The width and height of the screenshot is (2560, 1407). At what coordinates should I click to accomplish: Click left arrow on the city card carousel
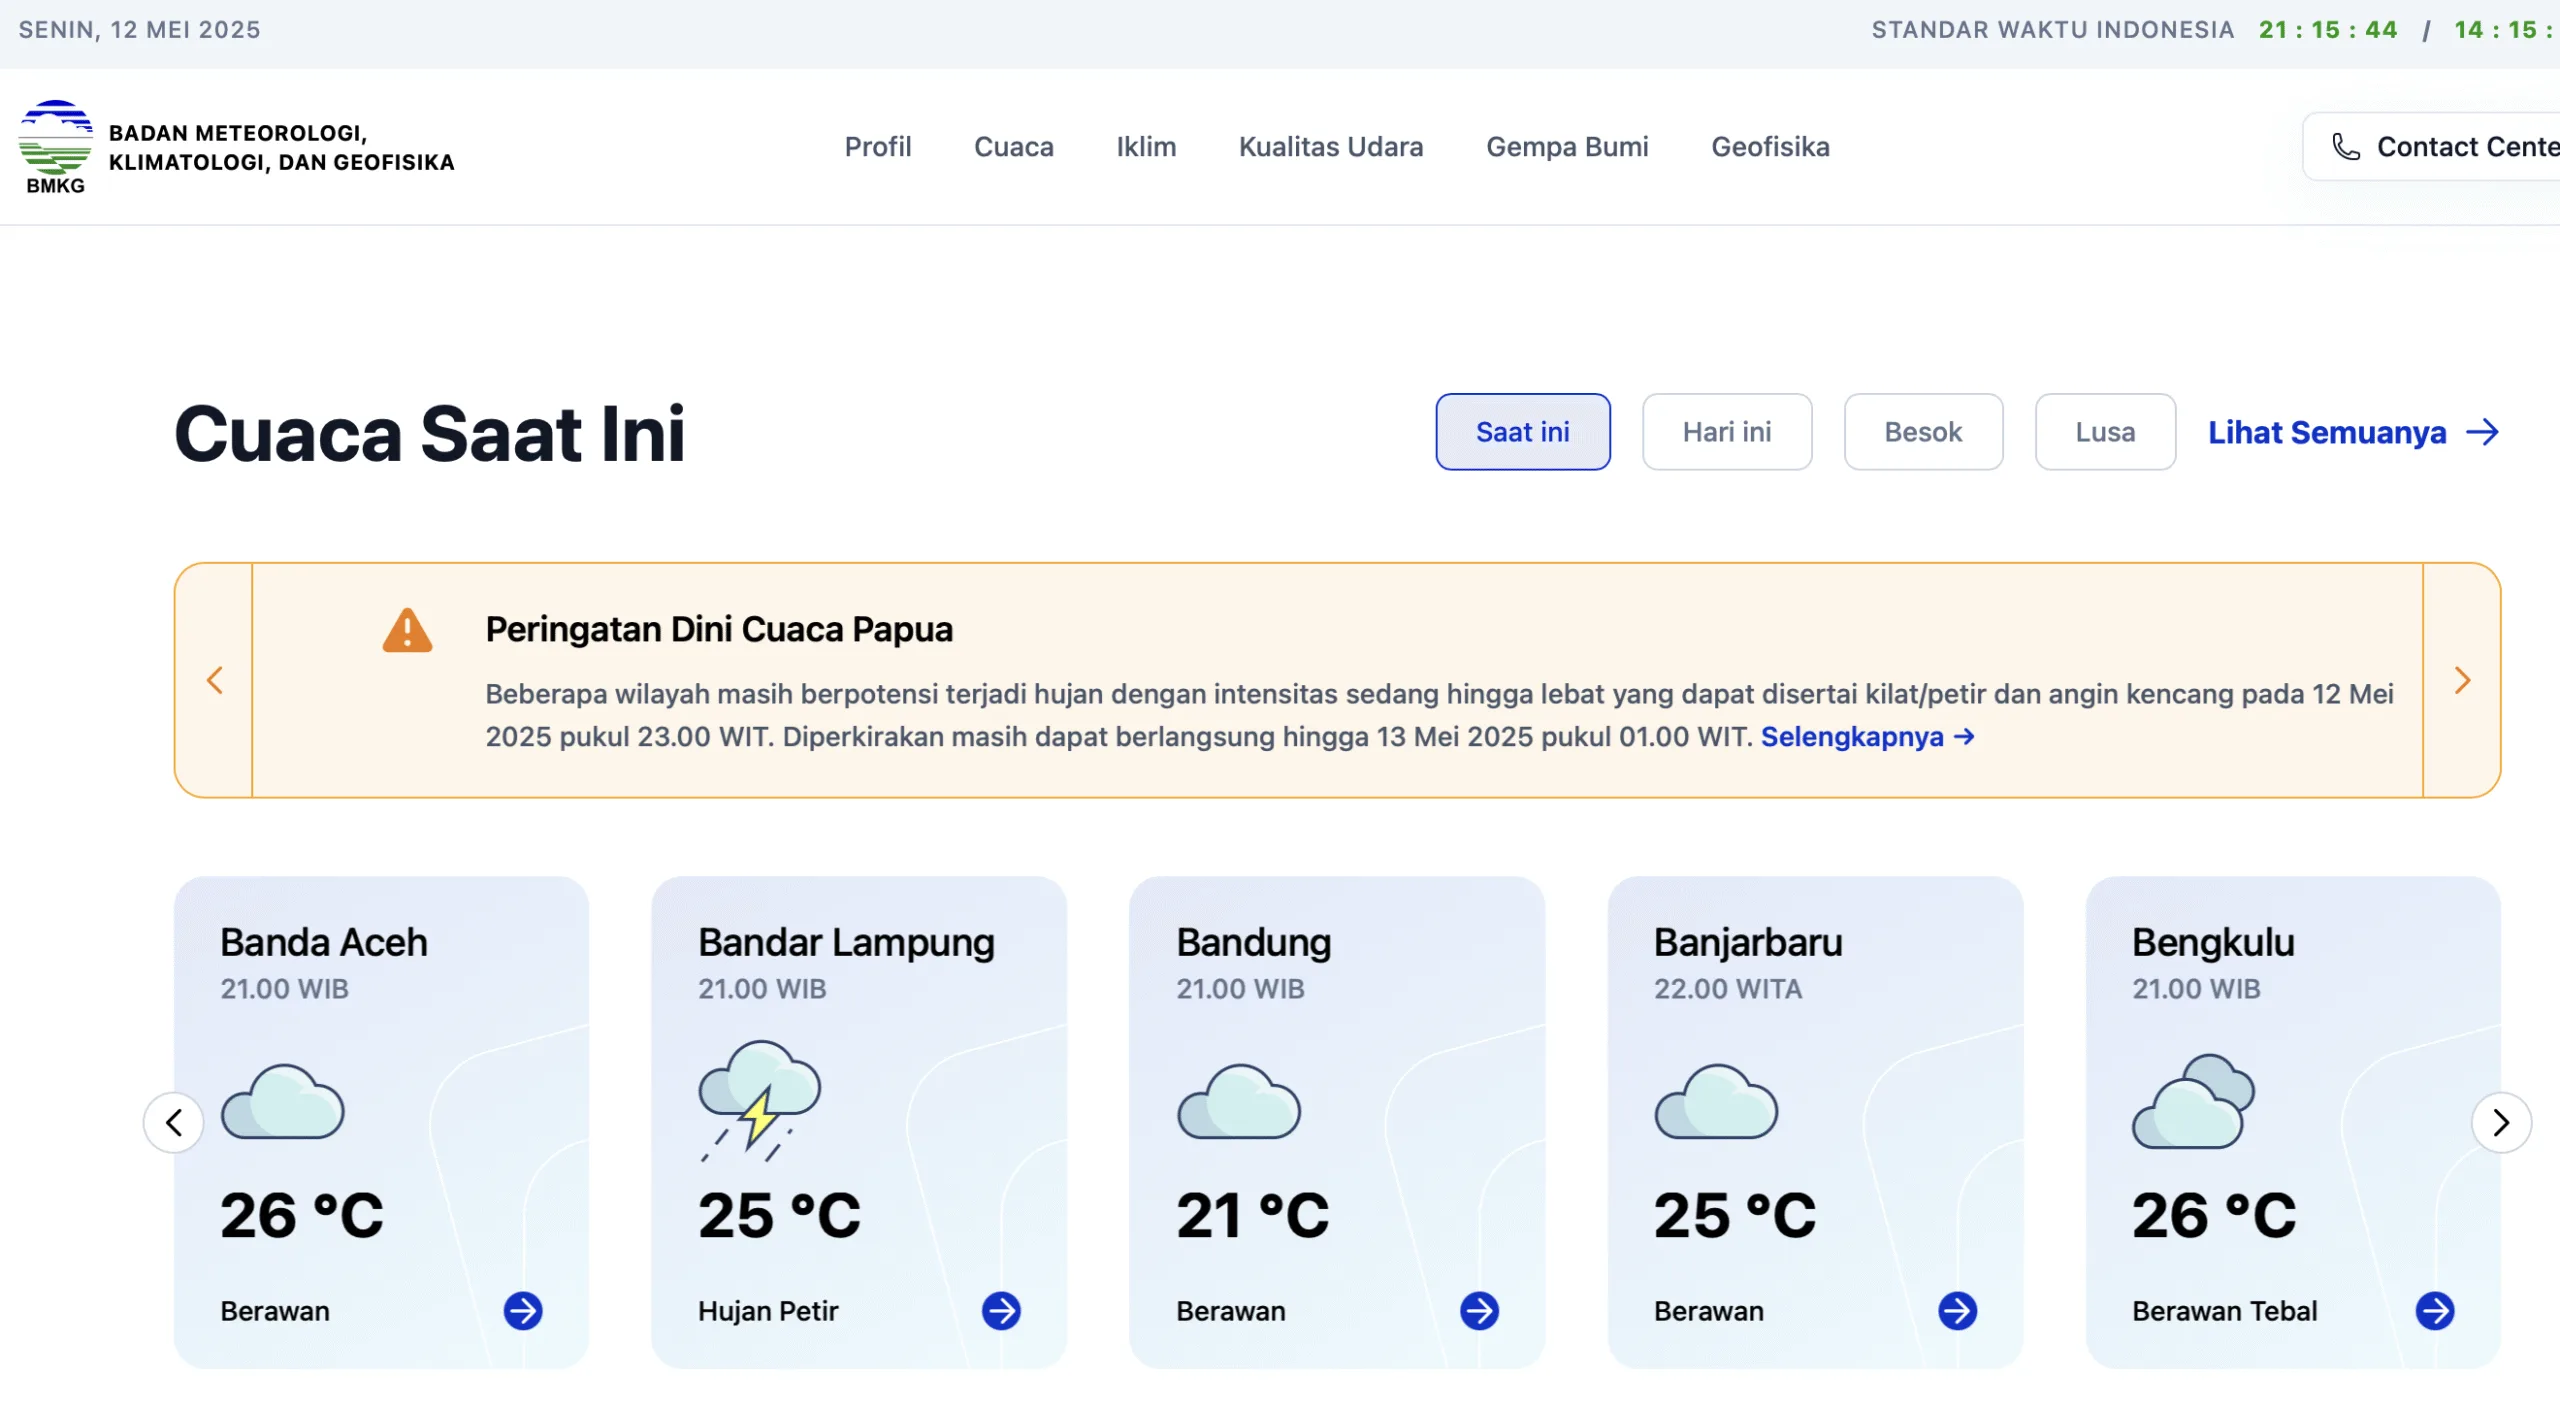(x=174, y=1123)
